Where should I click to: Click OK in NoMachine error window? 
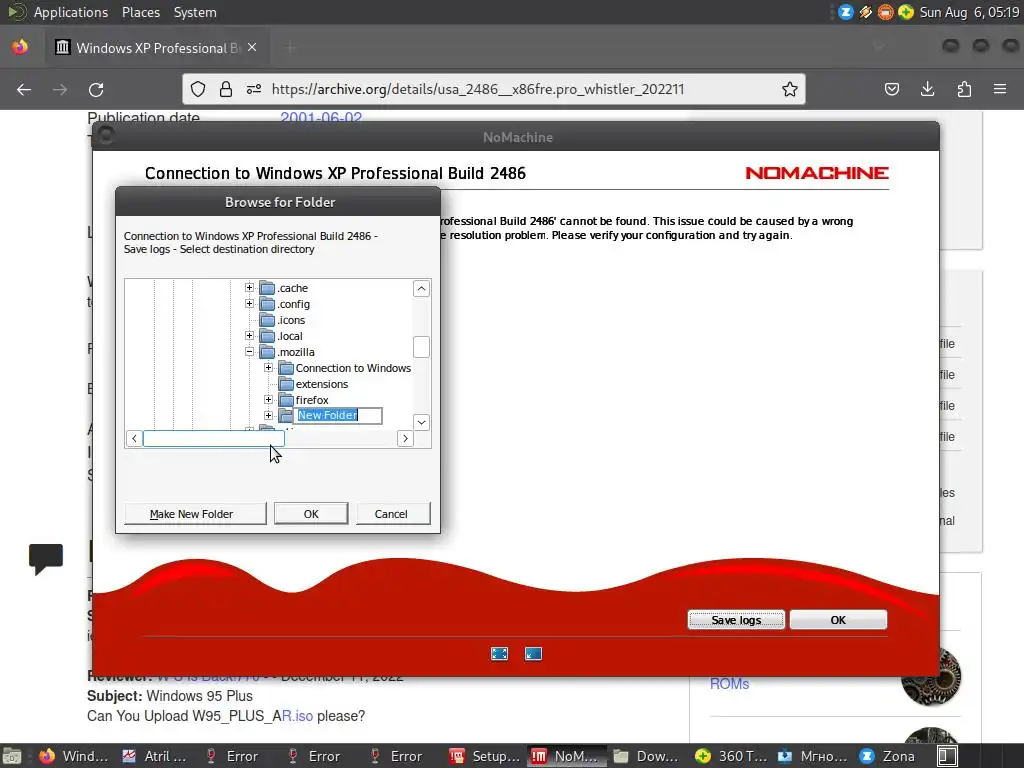click(x=838, y=620)
